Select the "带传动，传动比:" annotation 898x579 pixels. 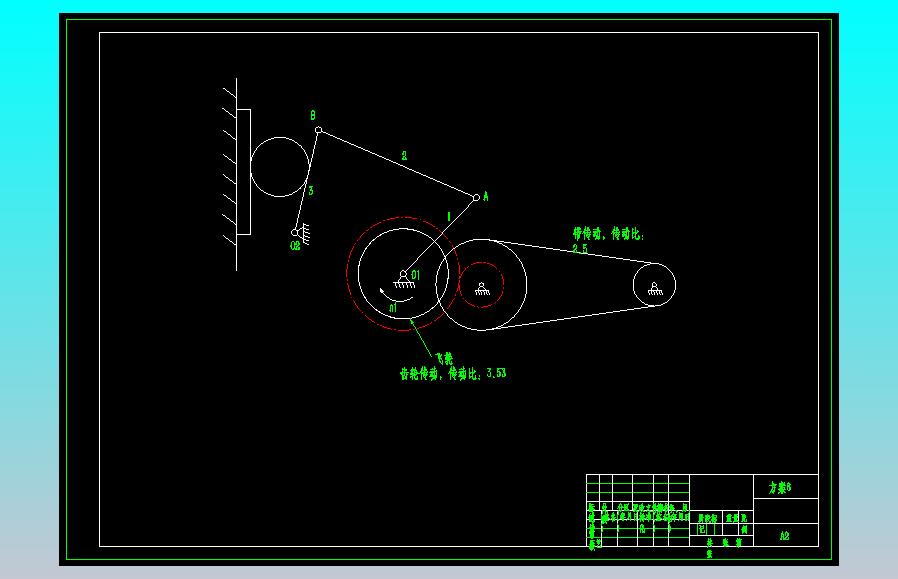(609, 234)
